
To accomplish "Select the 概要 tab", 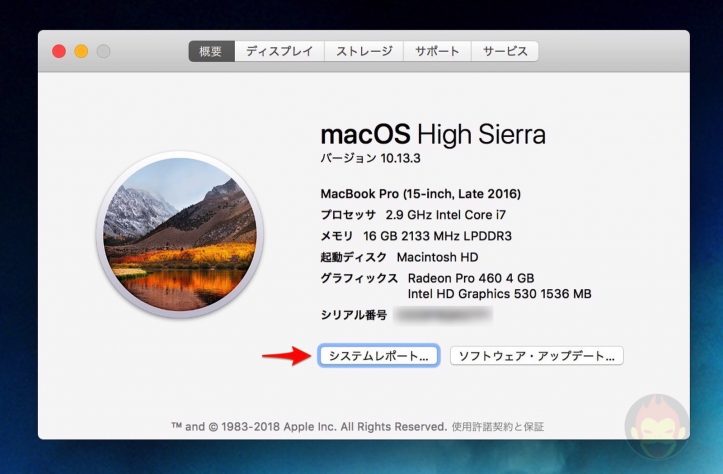I will click(212, 51).
